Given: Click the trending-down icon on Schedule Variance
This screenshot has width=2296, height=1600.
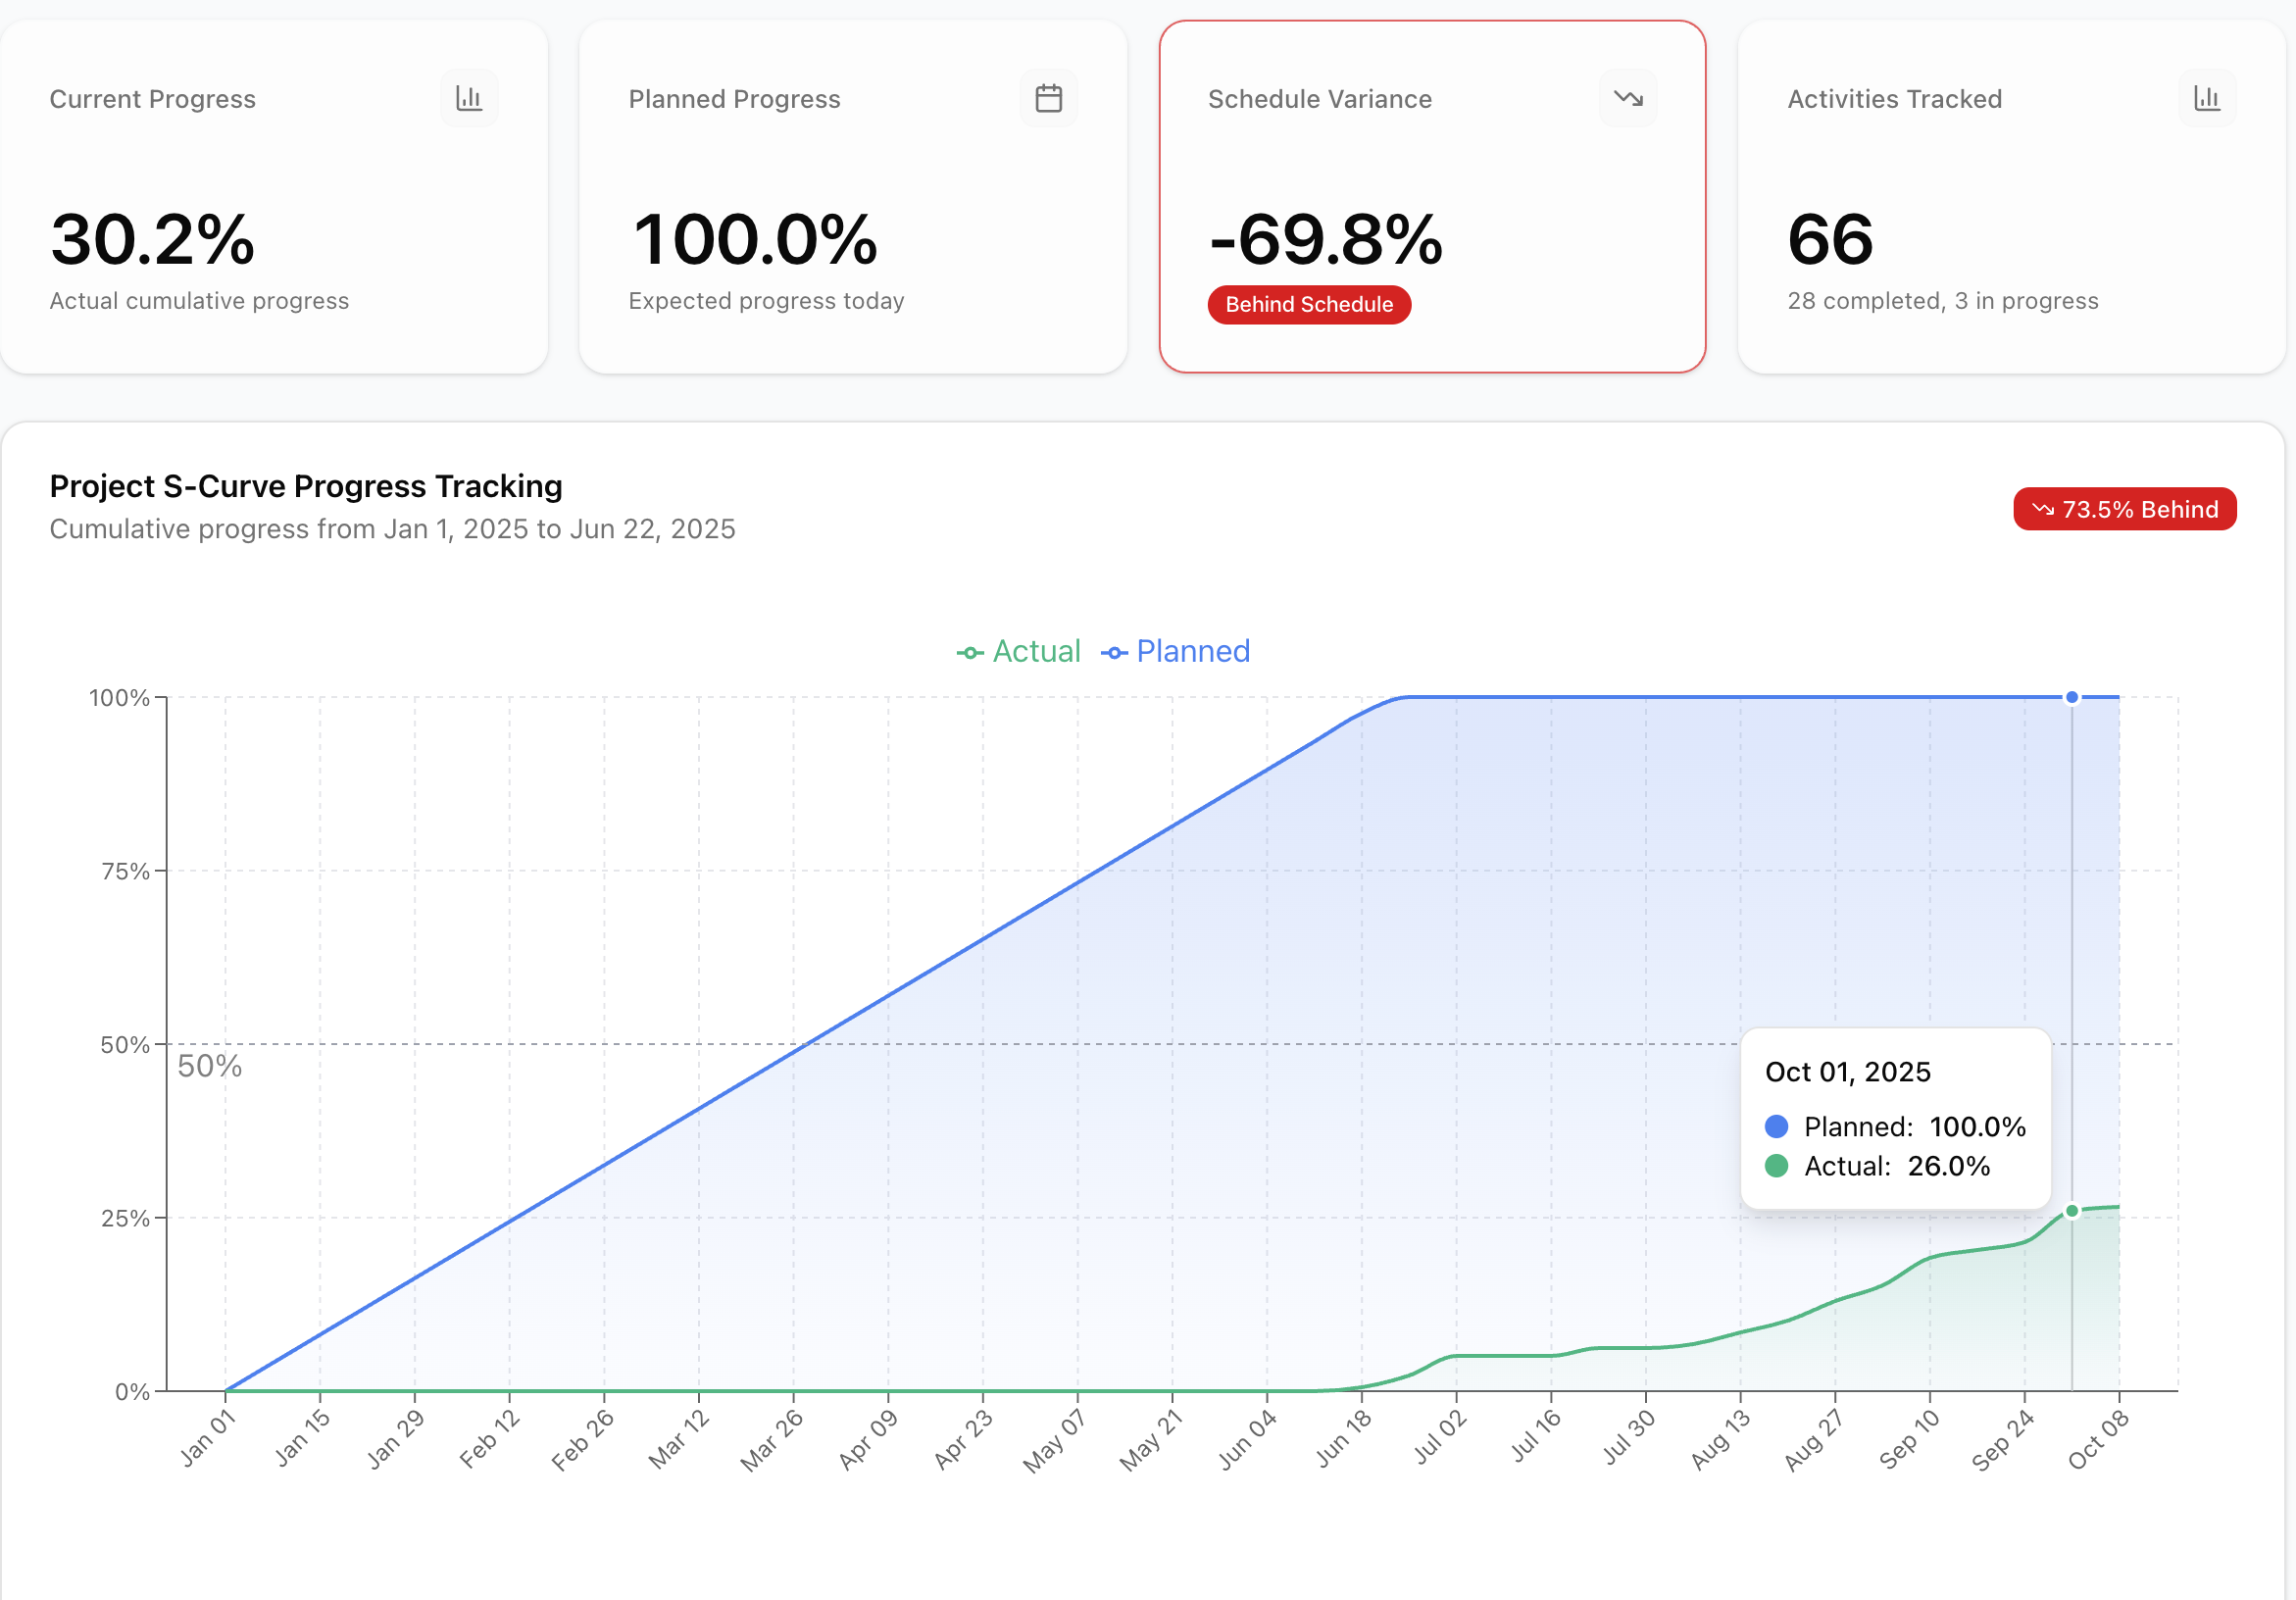Looking at the screenshot, I should pos(1627,98).
